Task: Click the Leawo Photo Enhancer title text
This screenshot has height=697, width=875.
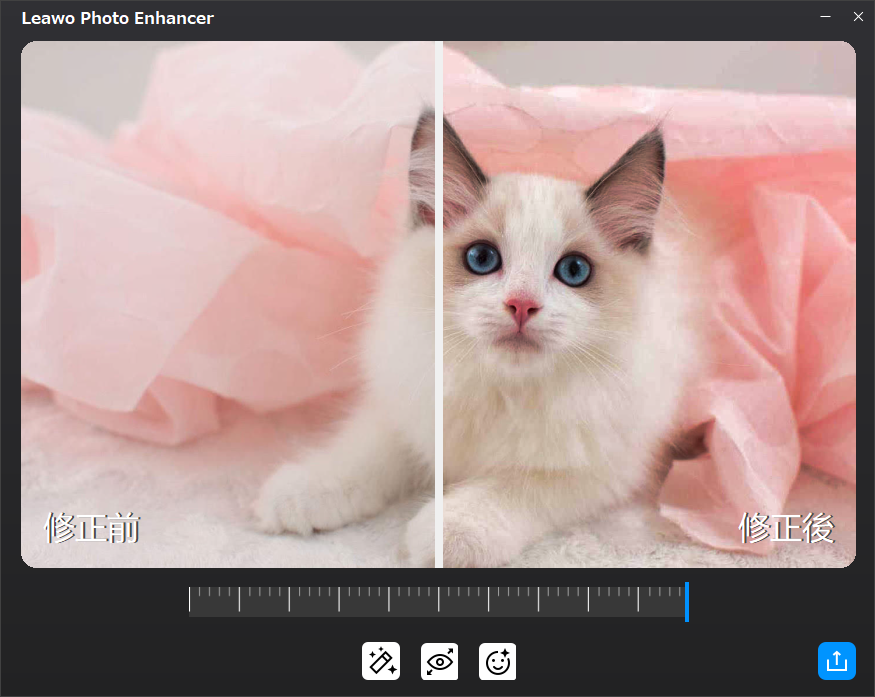Action: click(x=117, y=17)
